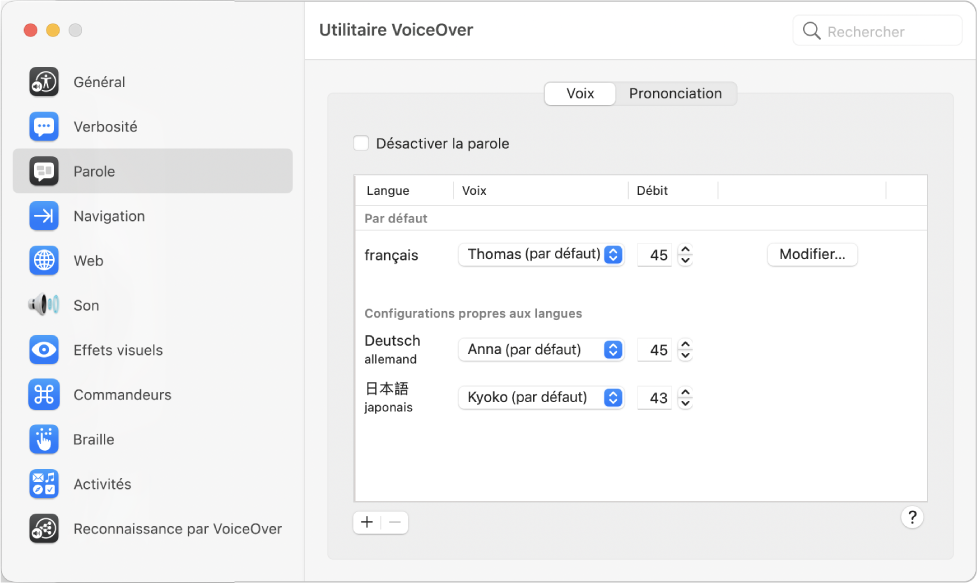Image resolution: width=979 pixels, height=583 pixels.
Task: Open the Son speaker icon
Action: 44,305
